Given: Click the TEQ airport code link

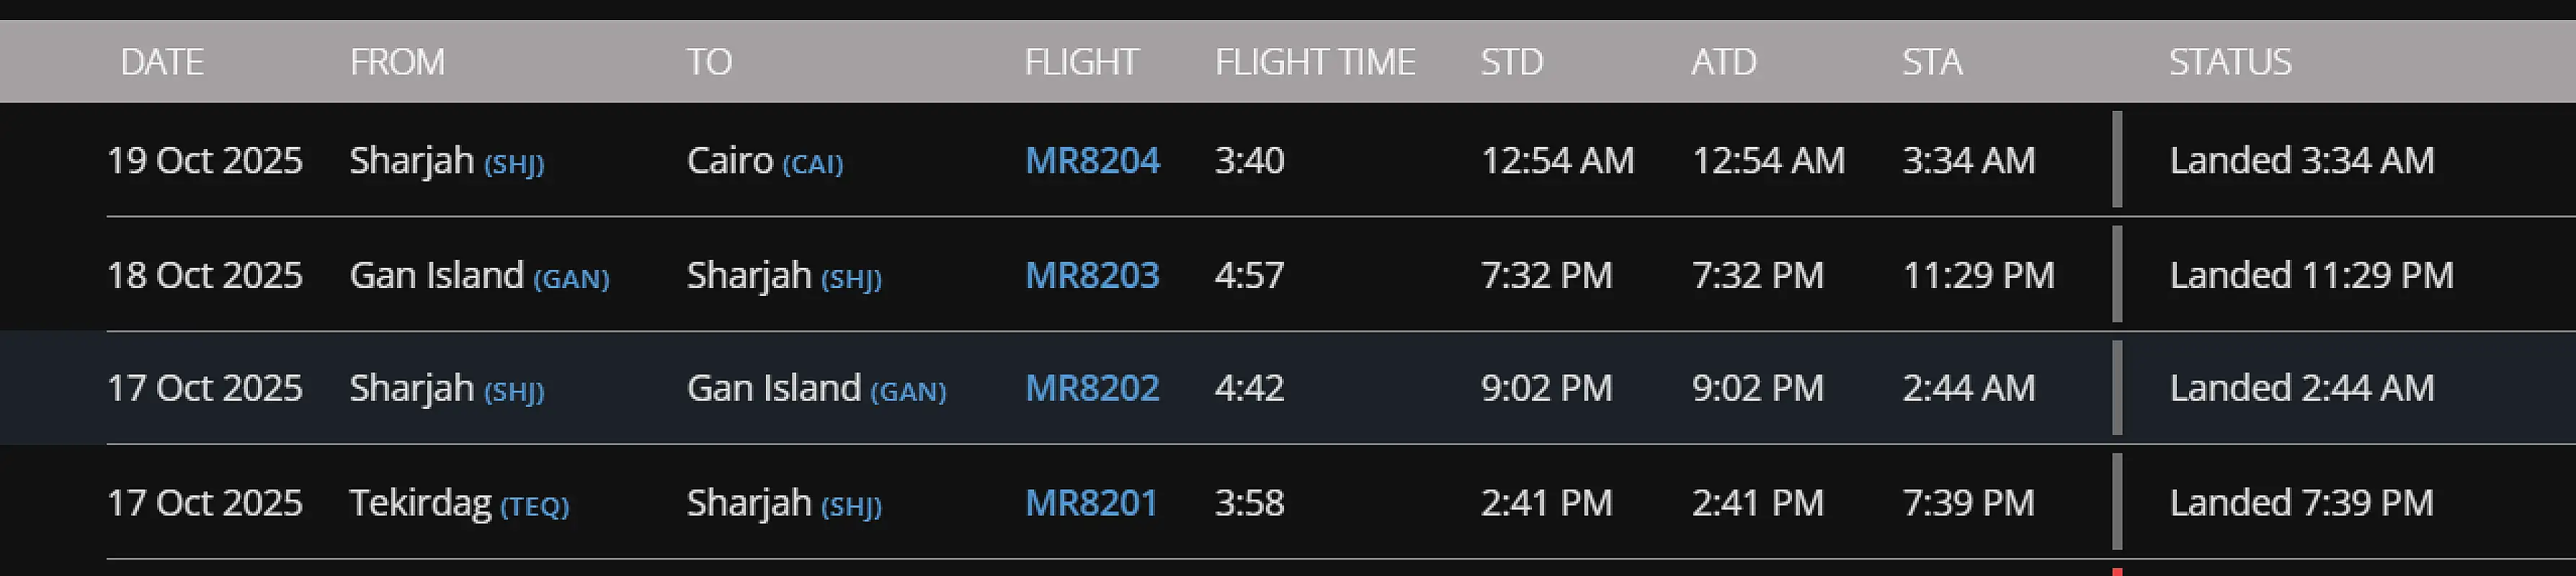Looking at the screenshot, I should [535, 506].
